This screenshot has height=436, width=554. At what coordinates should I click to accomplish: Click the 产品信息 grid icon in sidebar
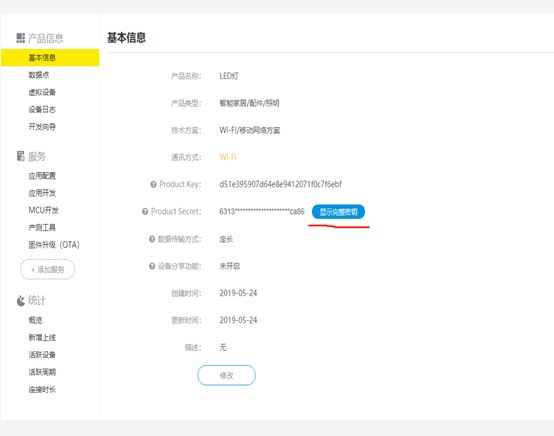tap(20, 38)
